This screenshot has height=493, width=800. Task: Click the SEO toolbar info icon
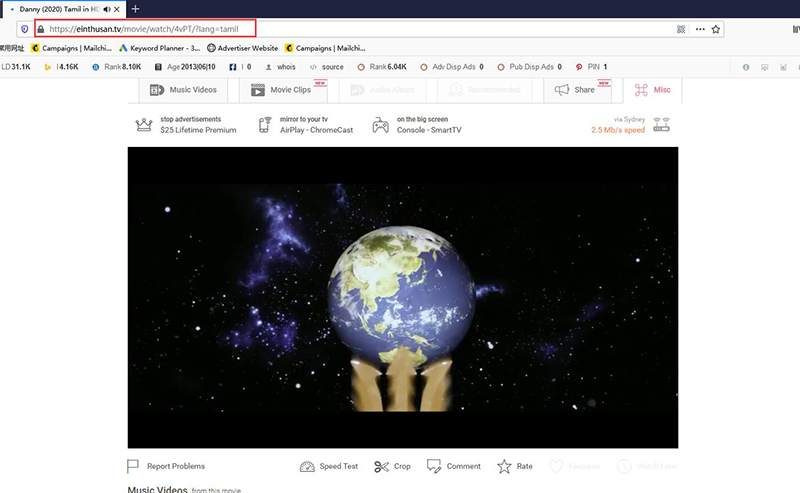pos(746,67)
